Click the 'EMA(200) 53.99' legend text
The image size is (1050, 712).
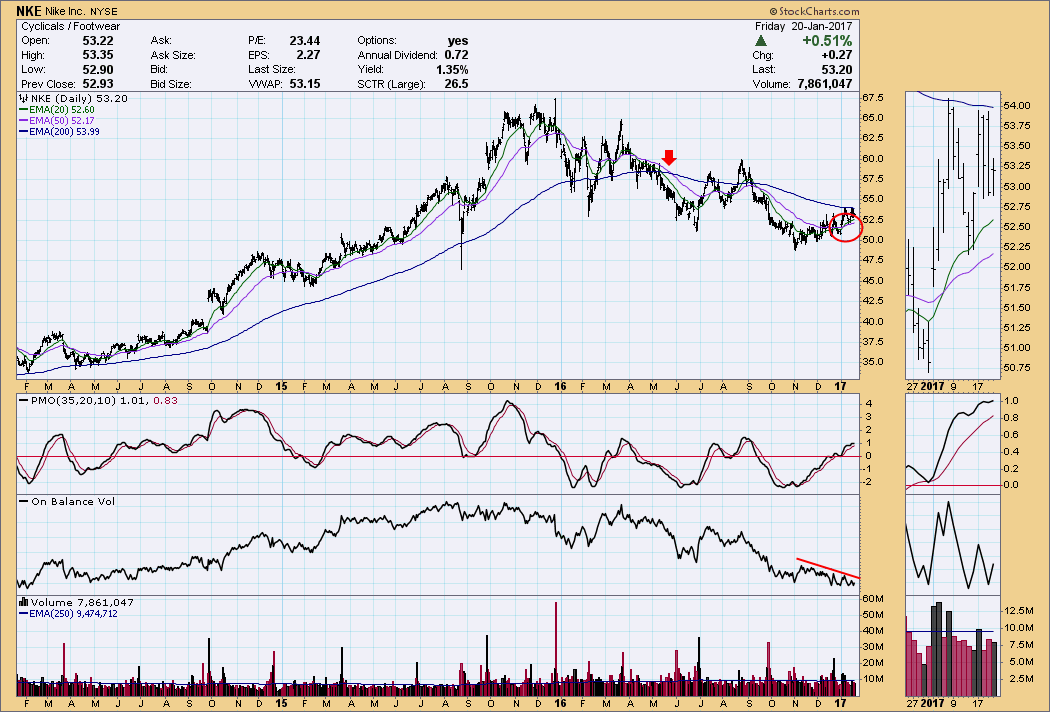click(64, 133)
